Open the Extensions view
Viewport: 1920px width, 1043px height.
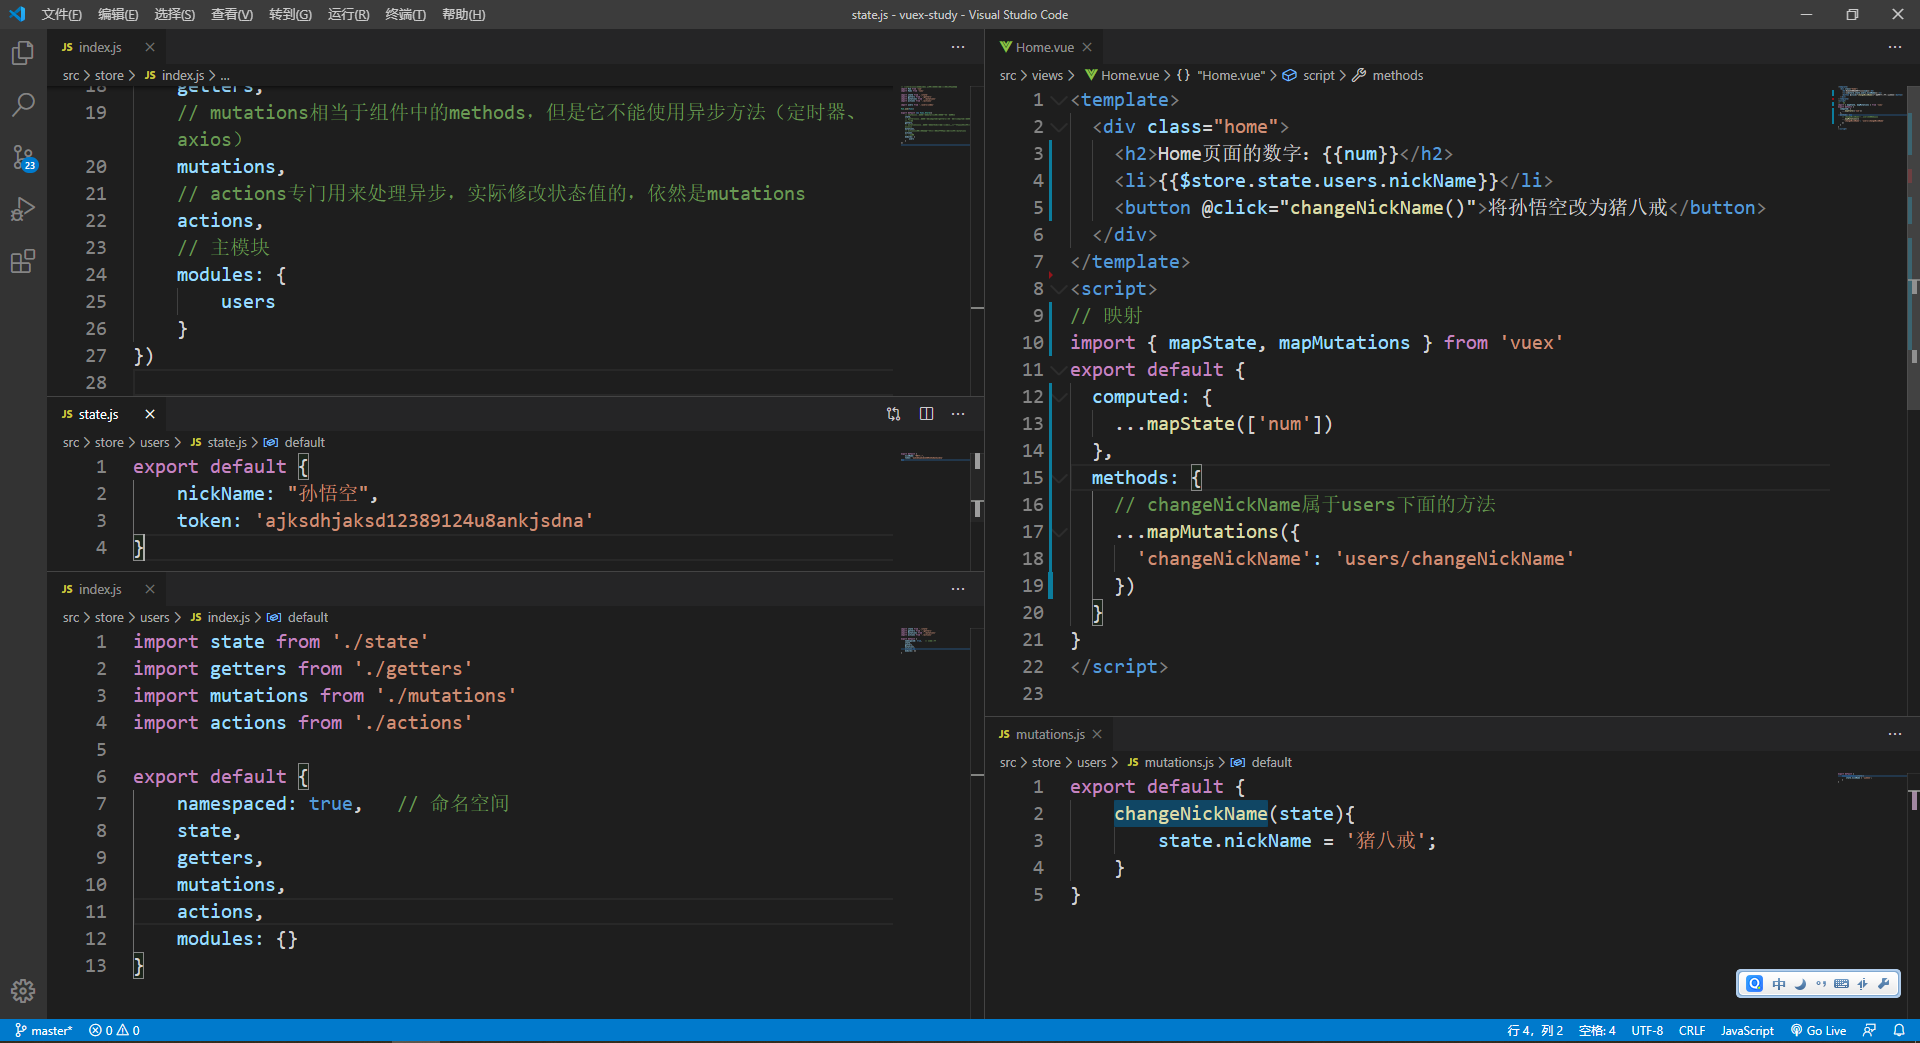[x=22, y=262]
